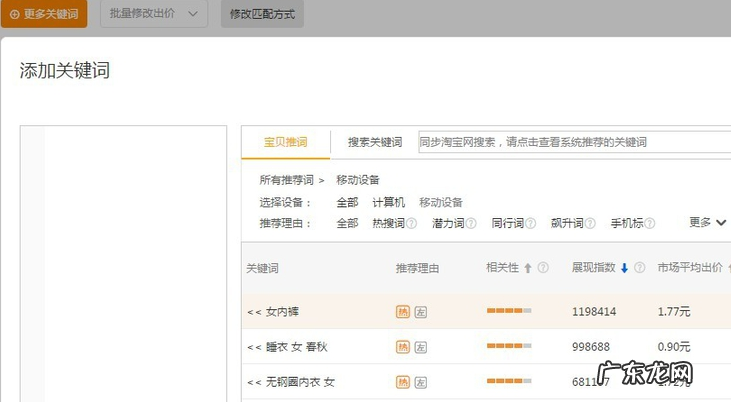Image resolution: width=731 pixels, height=402 pixels.
Task: Filter by 手机标 reason
Action: click(x=627, y=223)
